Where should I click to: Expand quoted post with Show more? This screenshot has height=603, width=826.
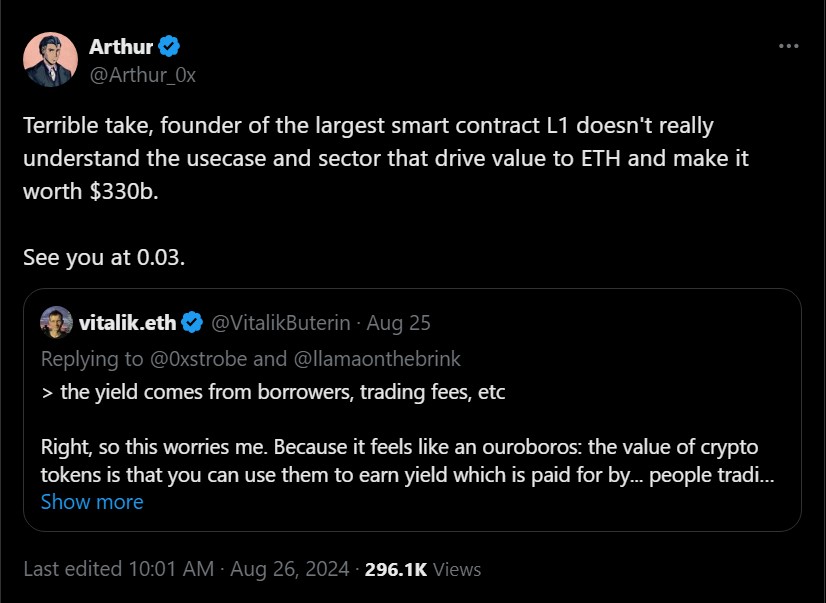(92, 501)
